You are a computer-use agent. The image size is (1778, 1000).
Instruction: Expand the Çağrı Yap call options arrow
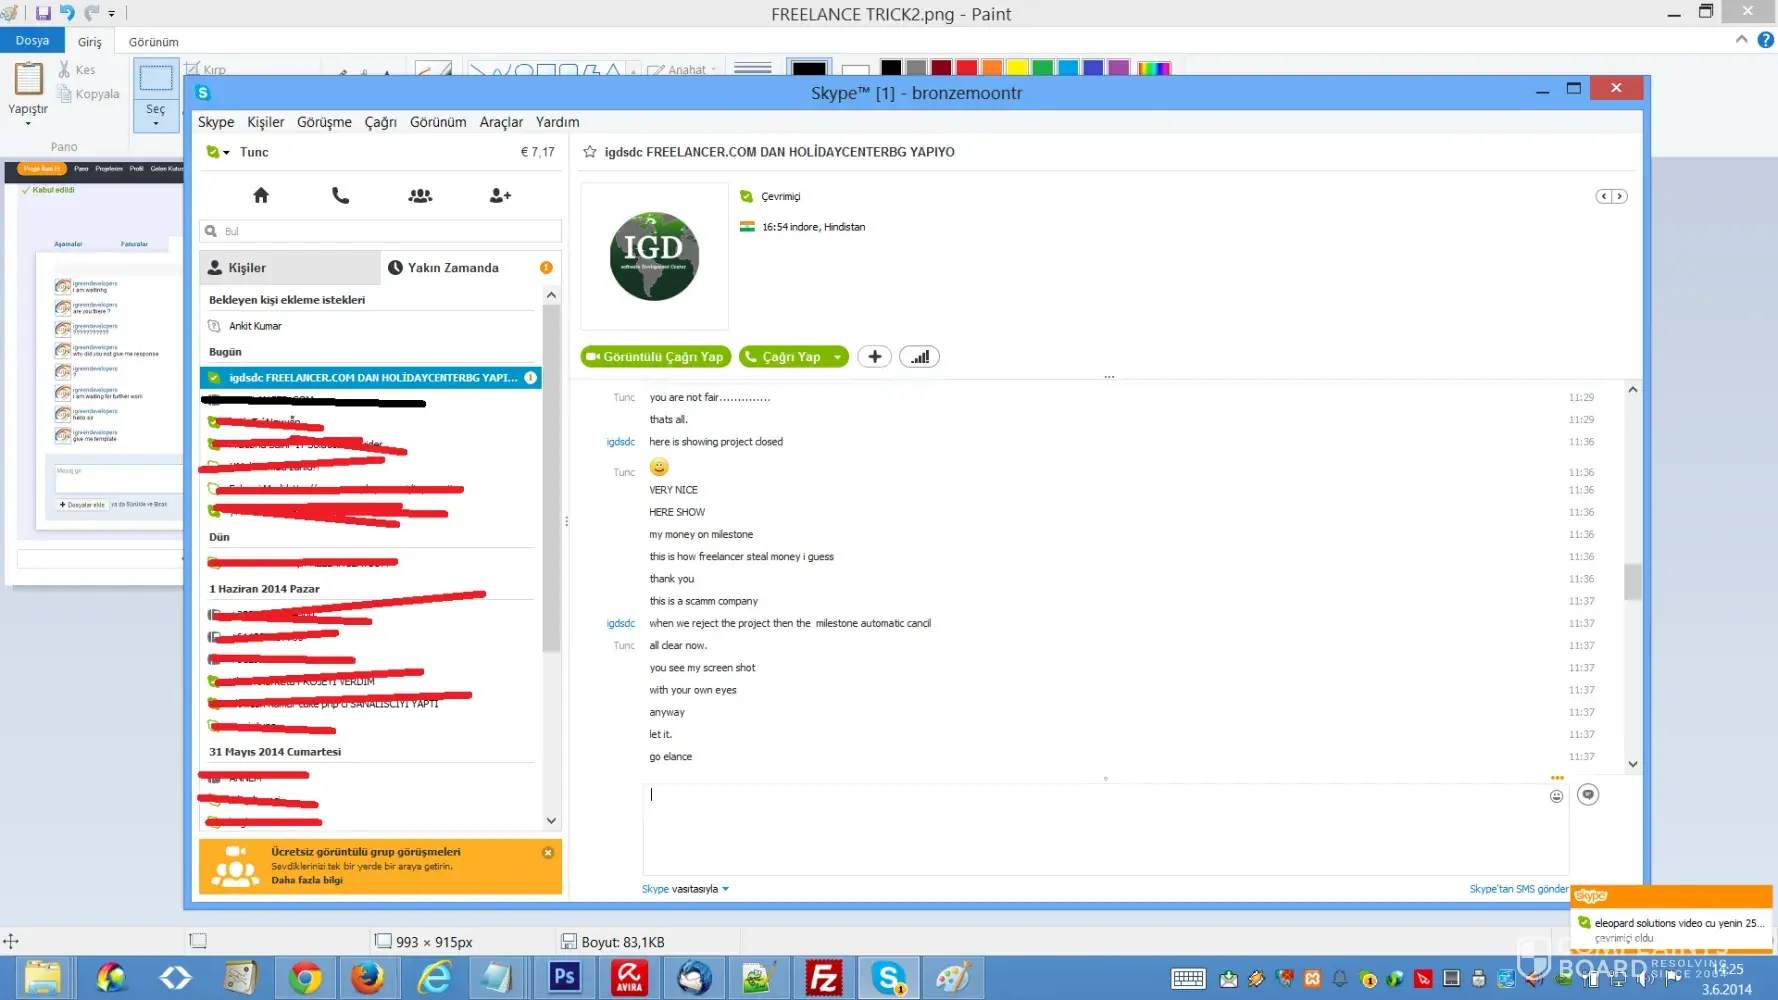837,357
